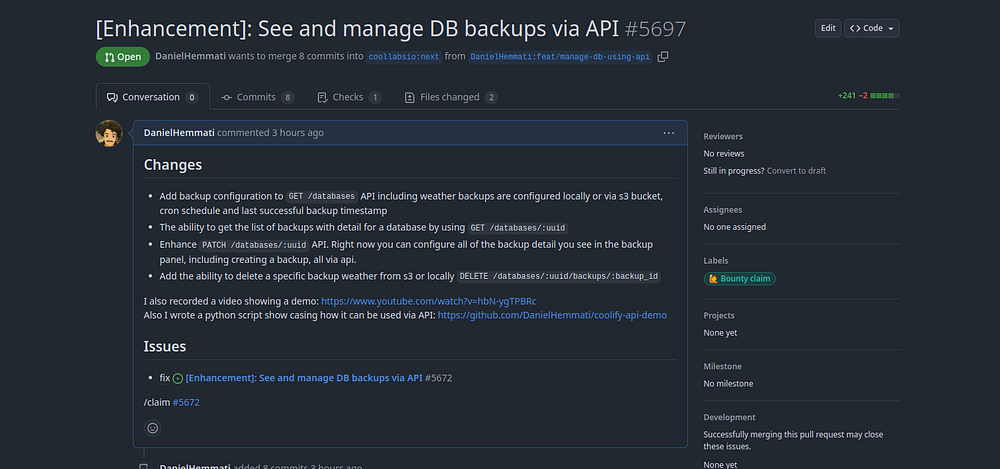Click the emoji reaction smiley icon
Viewport: 1000px width, 469px height.
152,428
